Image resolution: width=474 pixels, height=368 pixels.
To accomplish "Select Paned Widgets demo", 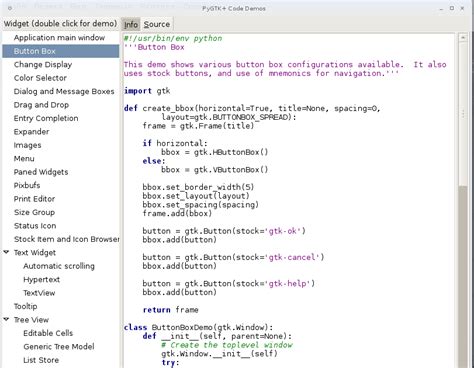I will (61, 172).
